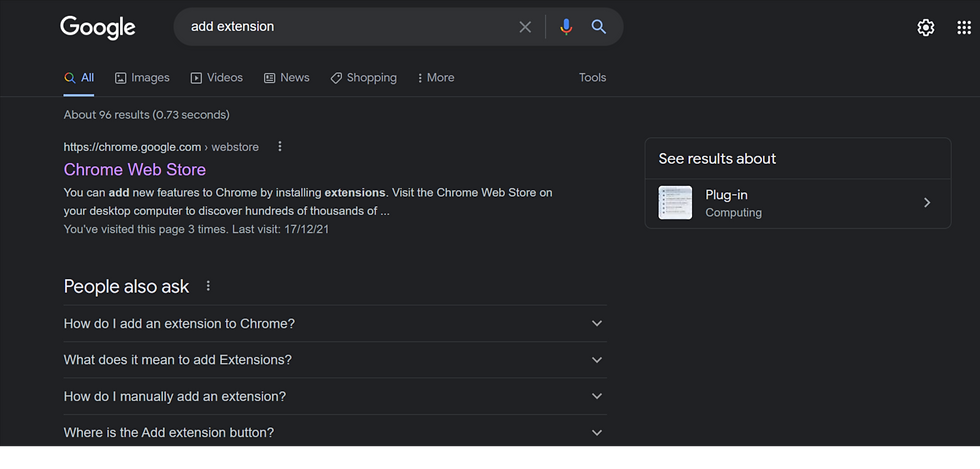Screen dimensions: 980x469
Task: Switch to the News tab
Action: pos(286,78)
